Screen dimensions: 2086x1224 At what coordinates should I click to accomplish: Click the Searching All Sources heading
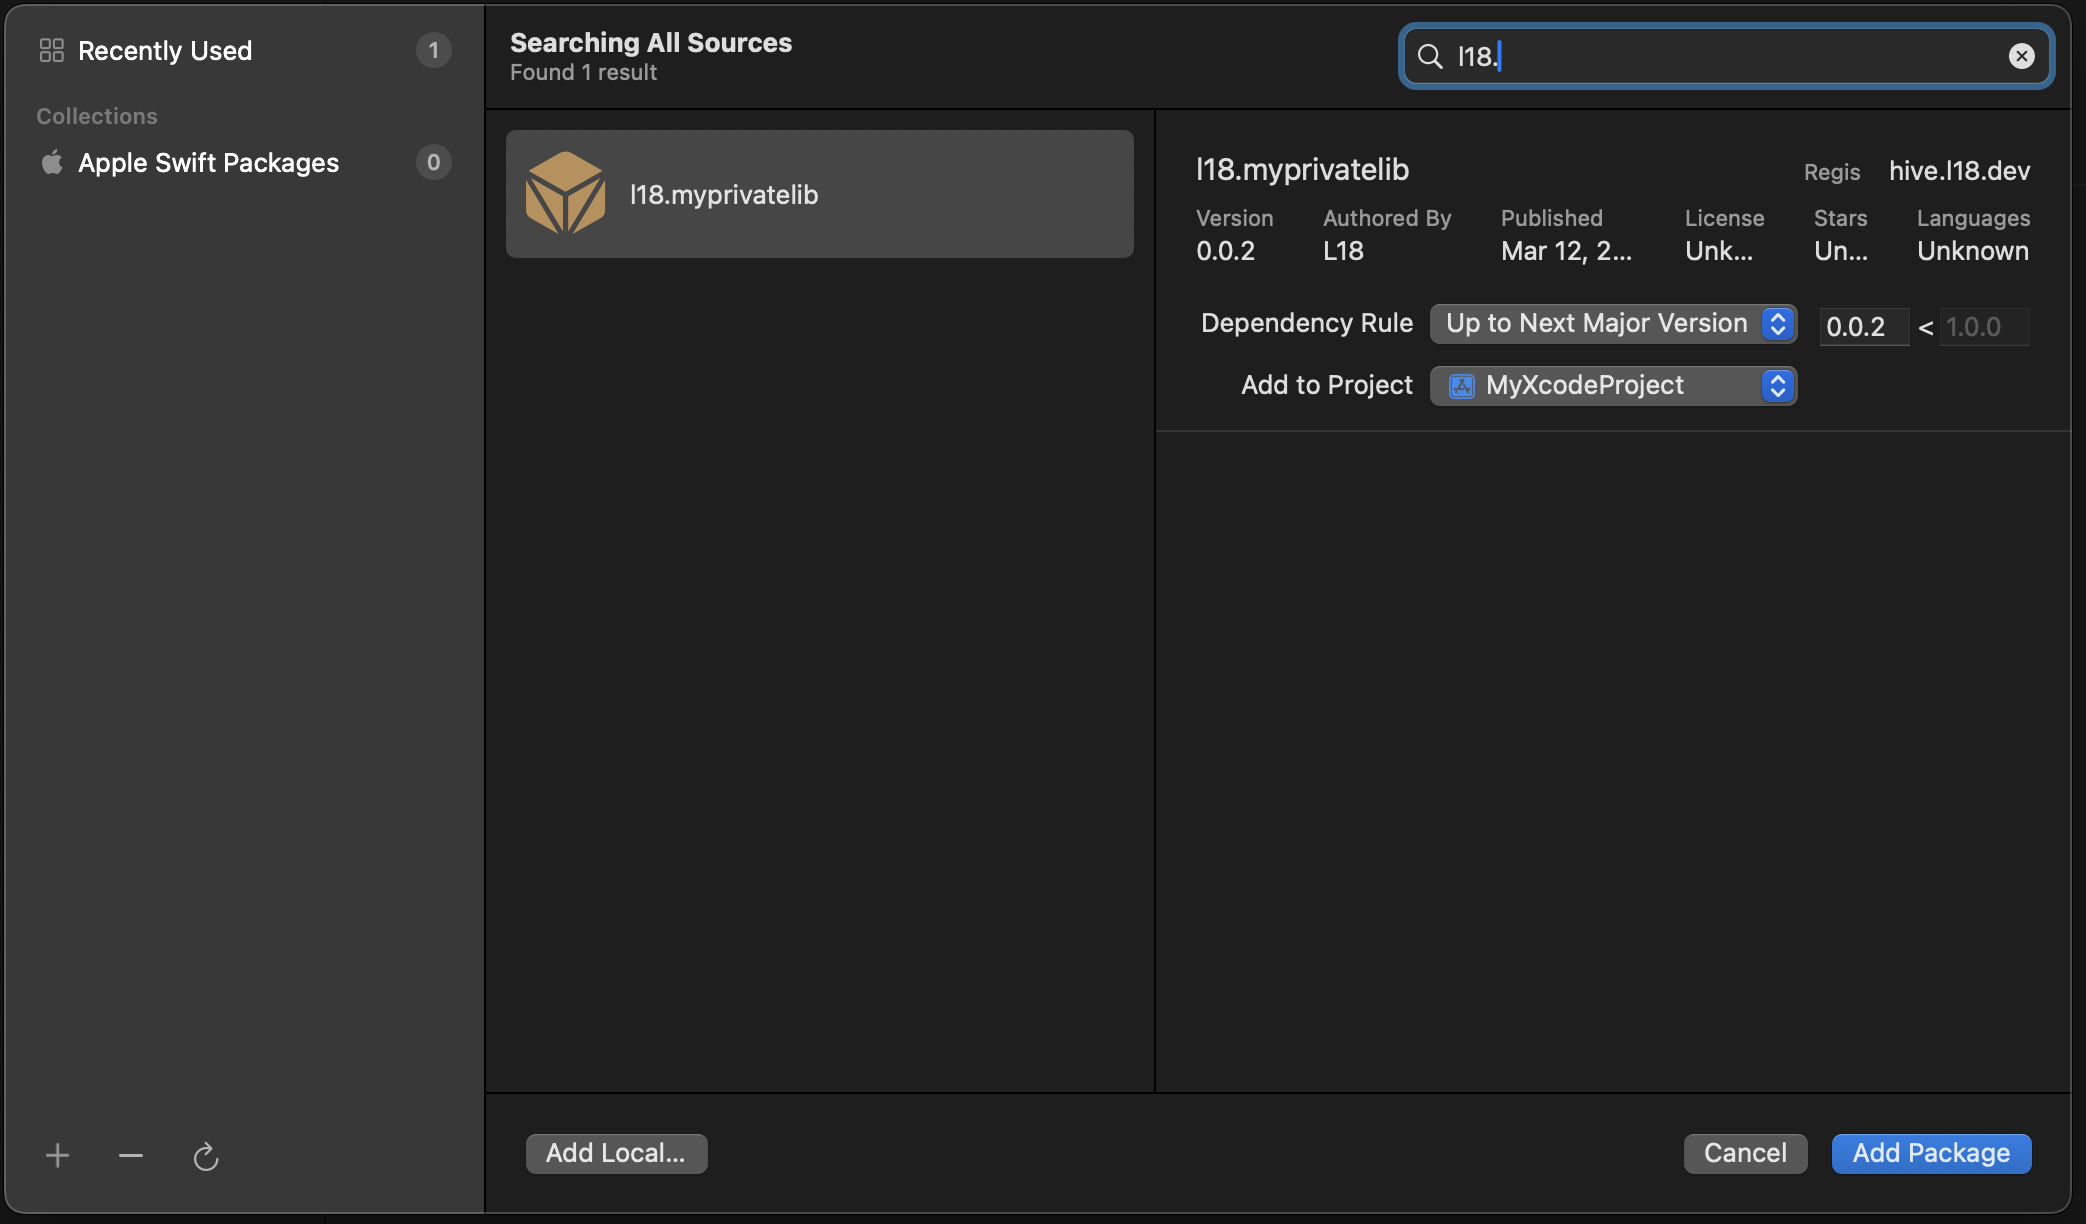click(651, 43)
